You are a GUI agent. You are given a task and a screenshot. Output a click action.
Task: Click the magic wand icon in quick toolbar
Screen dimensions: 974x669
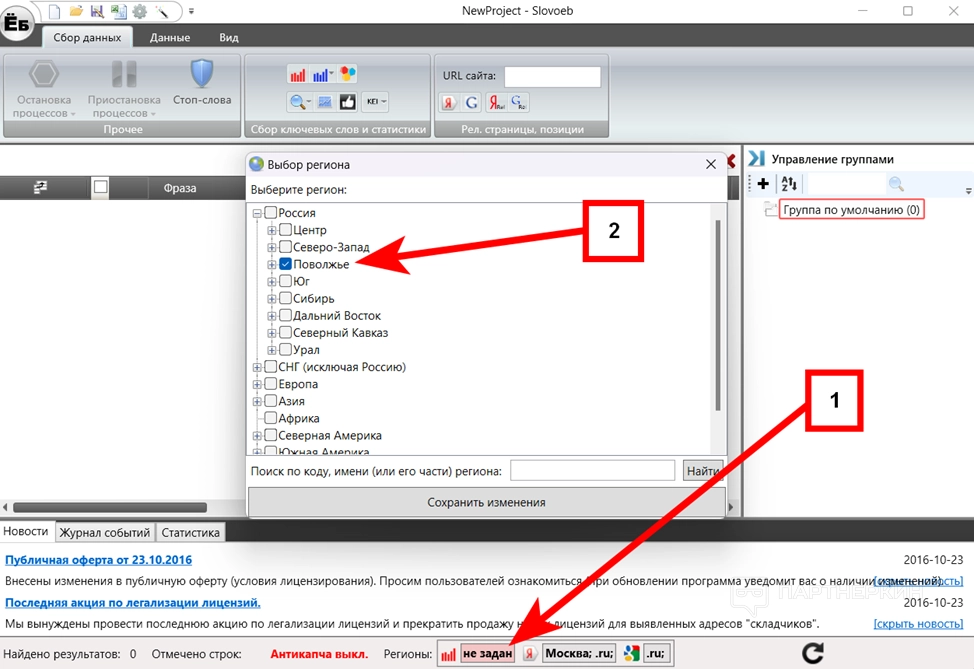[x=162, y=11]
